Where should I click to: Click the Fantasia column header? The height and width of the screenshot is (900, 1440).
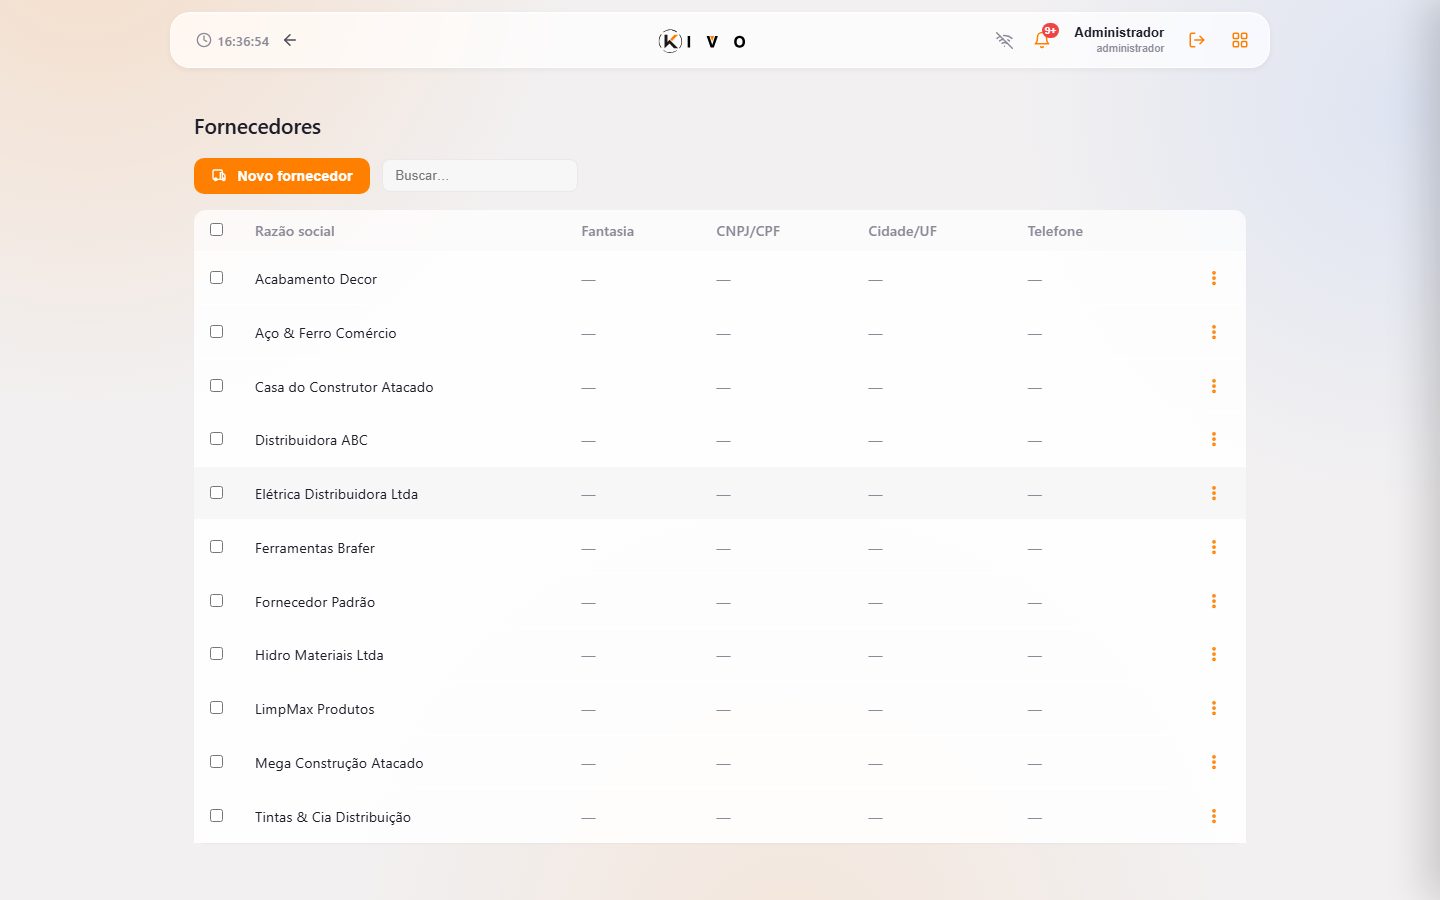point(607,231)
